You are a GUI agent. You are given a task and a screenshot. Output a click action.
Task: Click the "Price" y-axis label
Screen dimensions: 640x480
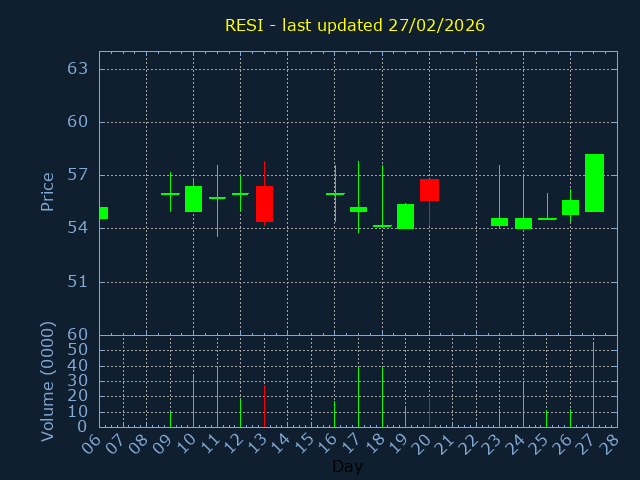tap(47, 191)
